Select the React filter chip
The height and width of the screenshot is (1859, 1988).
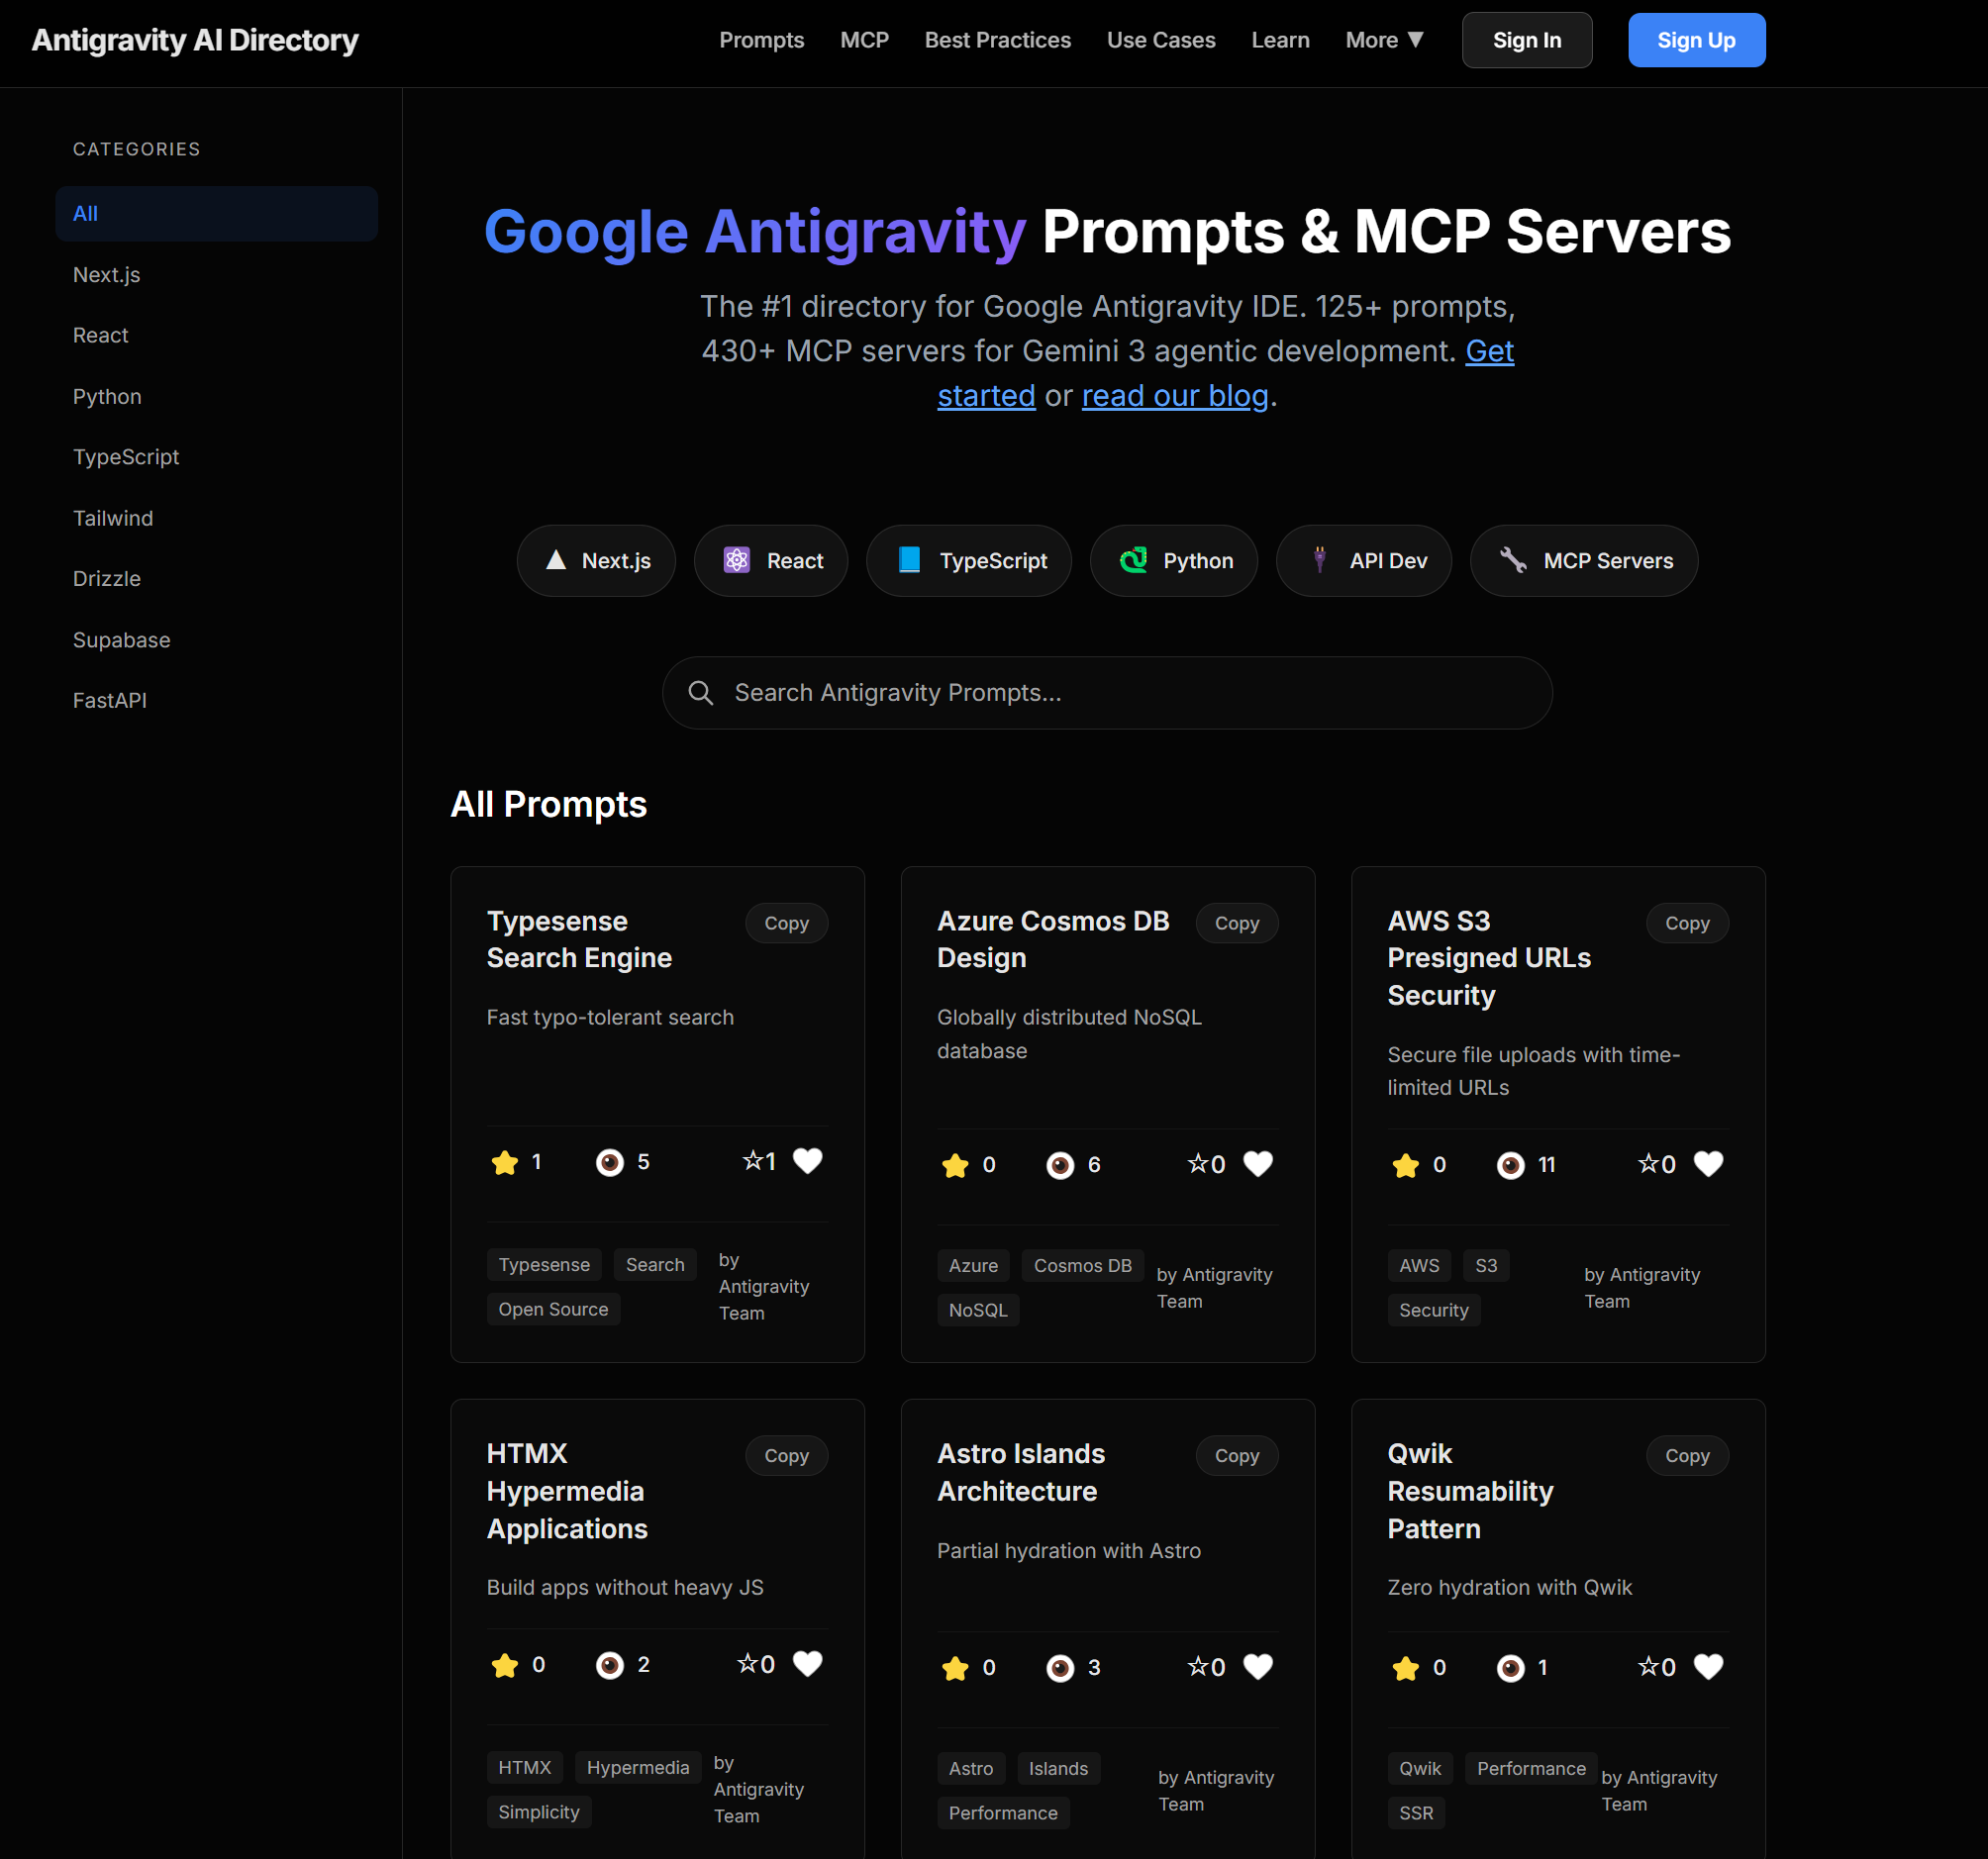pyautogui.click(x=771, y=561)
